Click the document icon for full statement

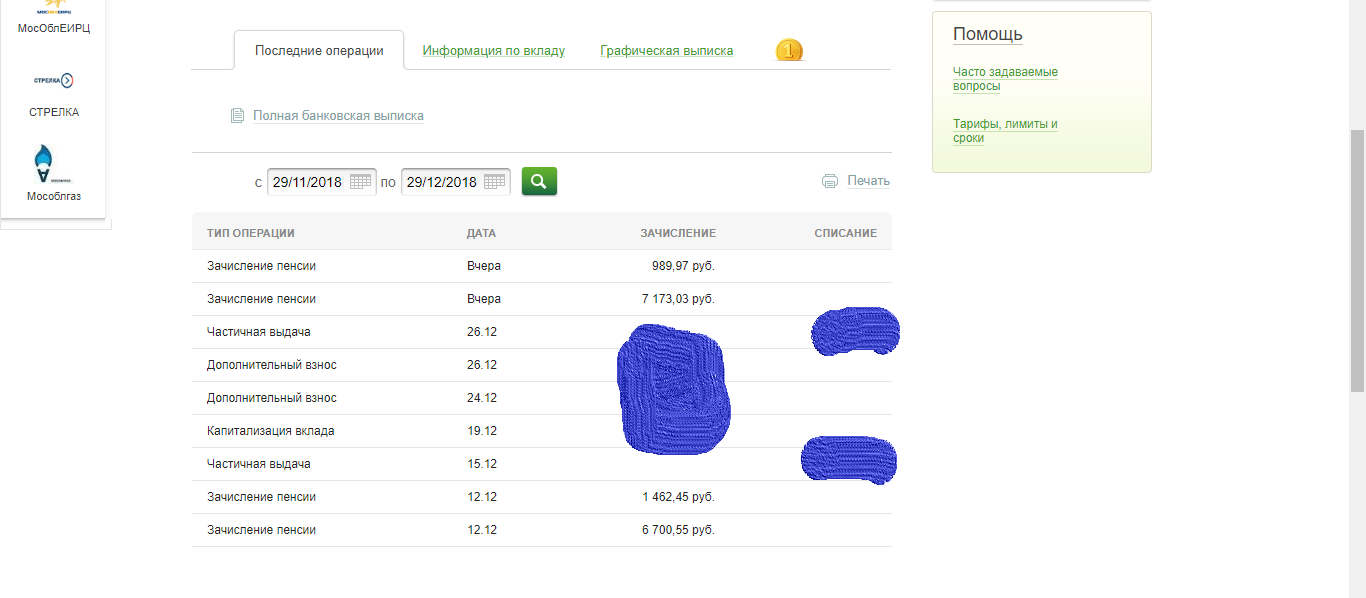[x=237, y=116]
